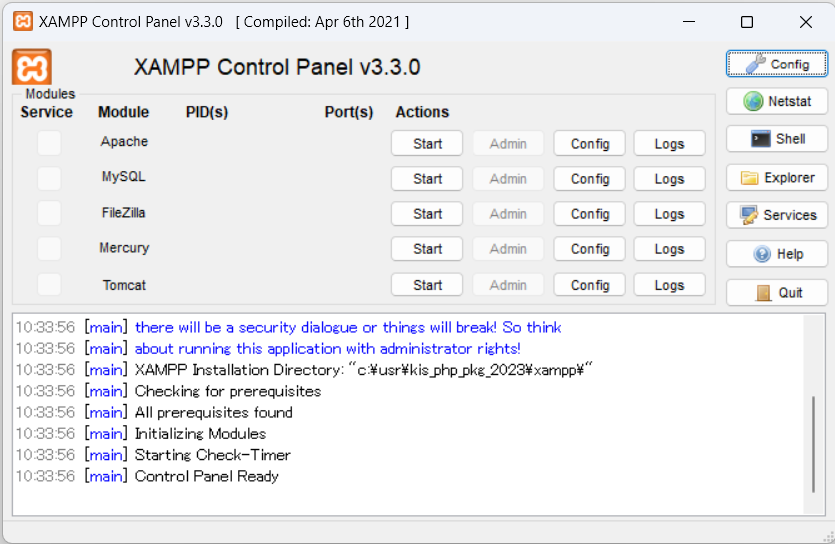This screenshot has width=835, height=544.
Task: Start the Apache module
Action: (x=427, y=144)
